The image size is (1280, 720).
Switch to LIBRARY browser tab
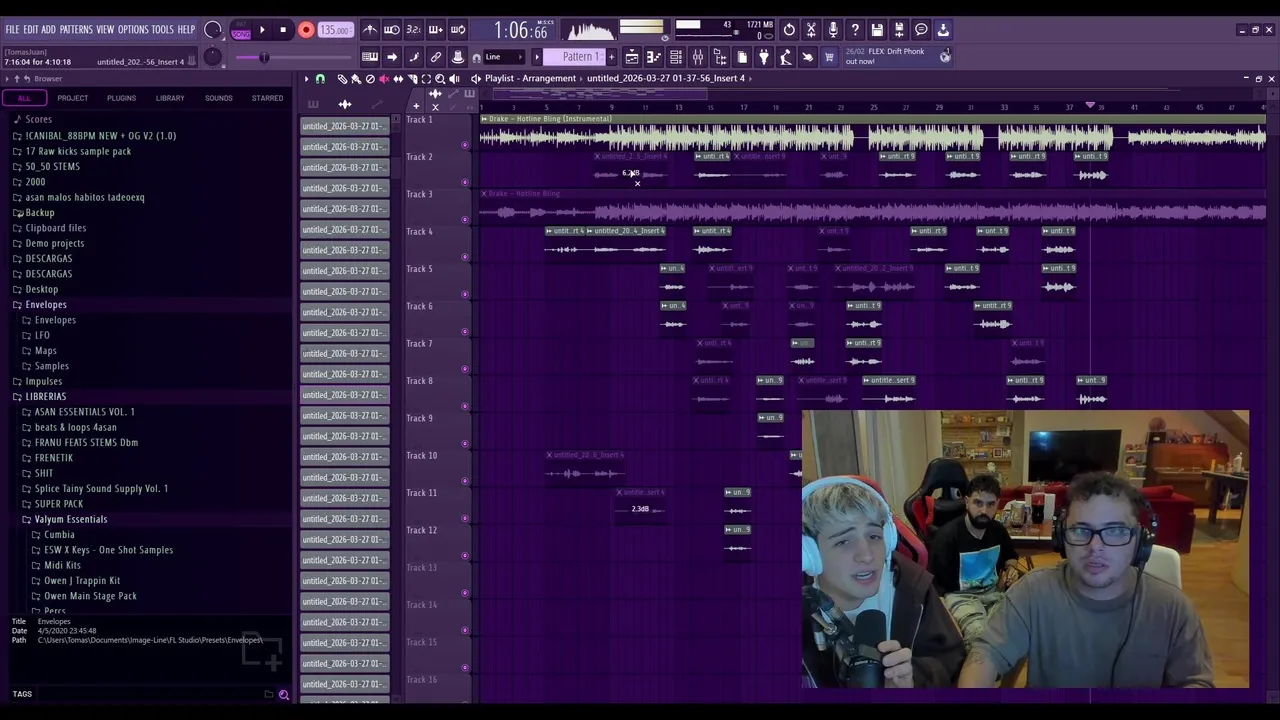pos(170,98)
